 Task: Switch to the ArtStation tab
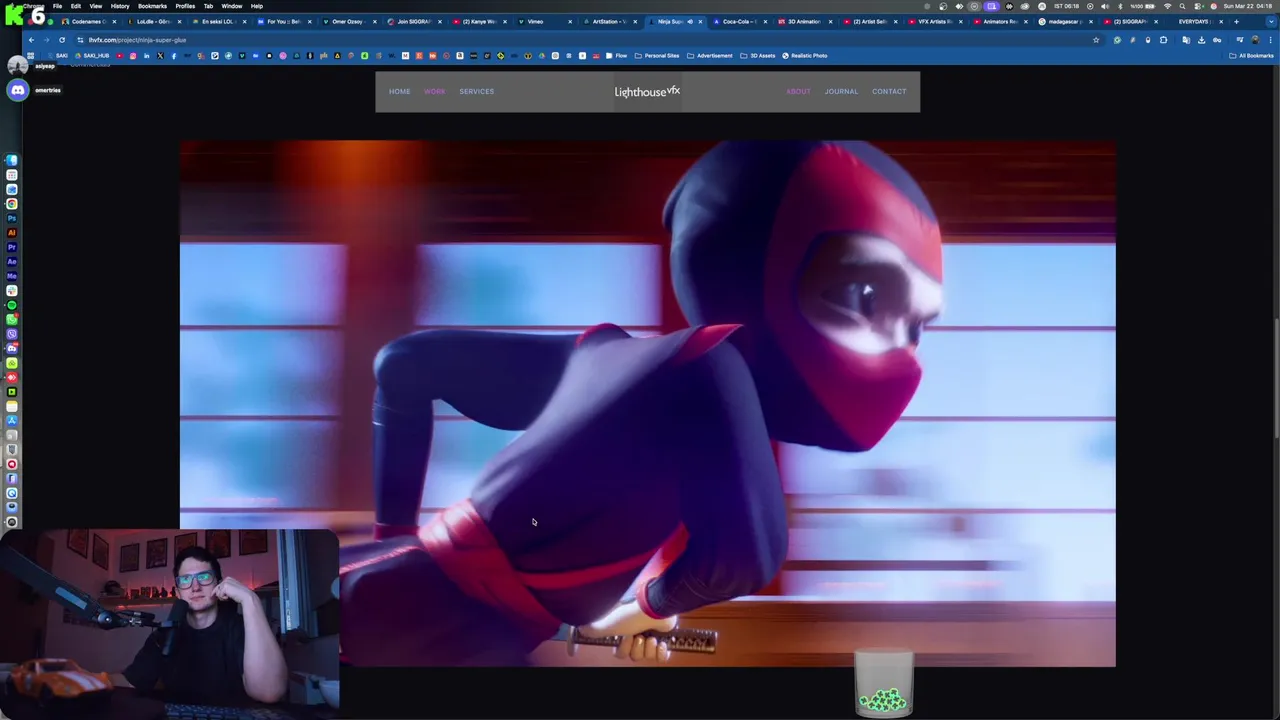(x=608, y=22)
